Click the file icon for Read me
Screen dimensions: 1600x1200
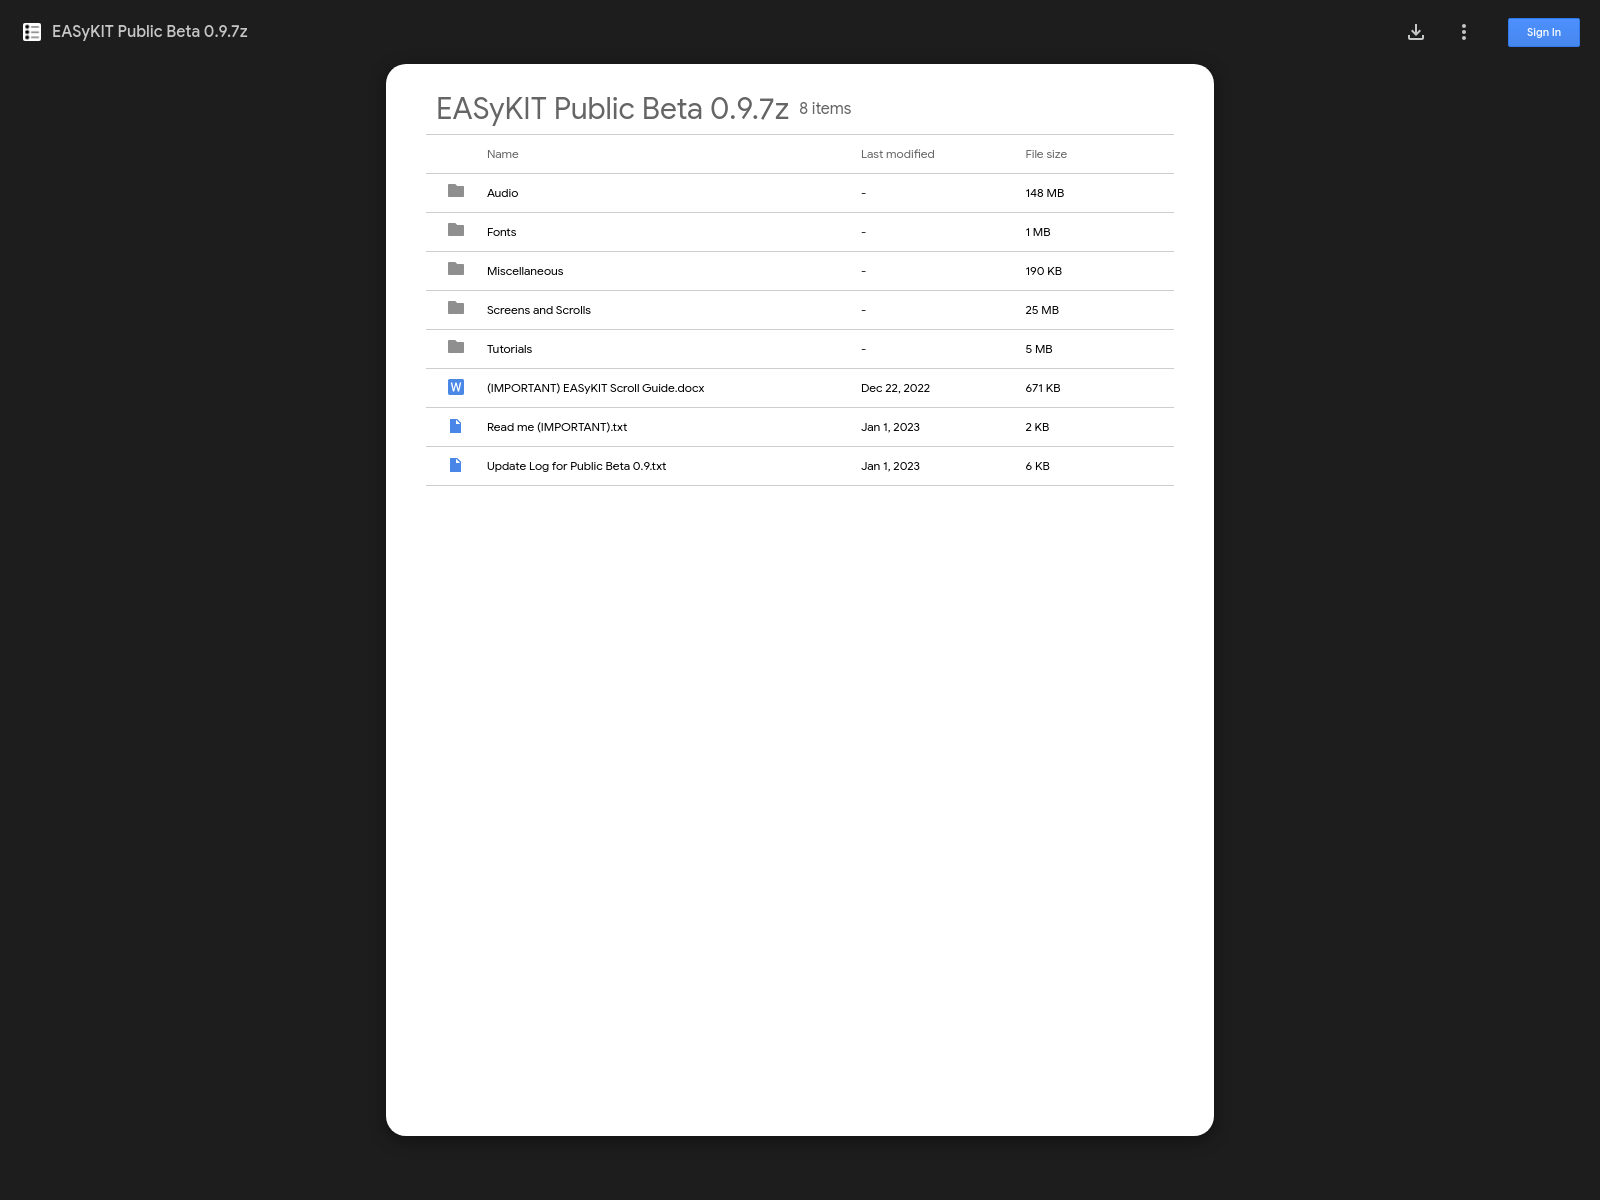(456, 426)
